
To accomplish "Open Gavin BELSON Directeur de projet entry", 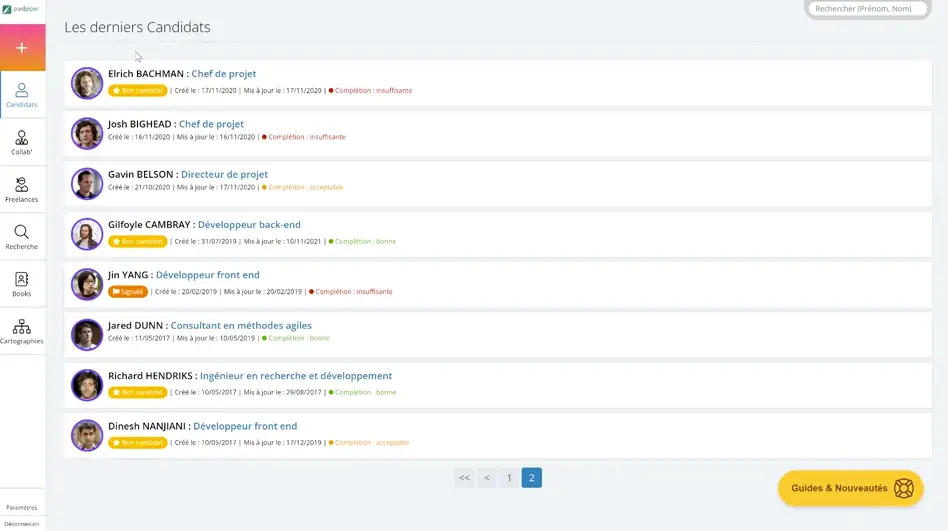I will [x=188, y=174].
